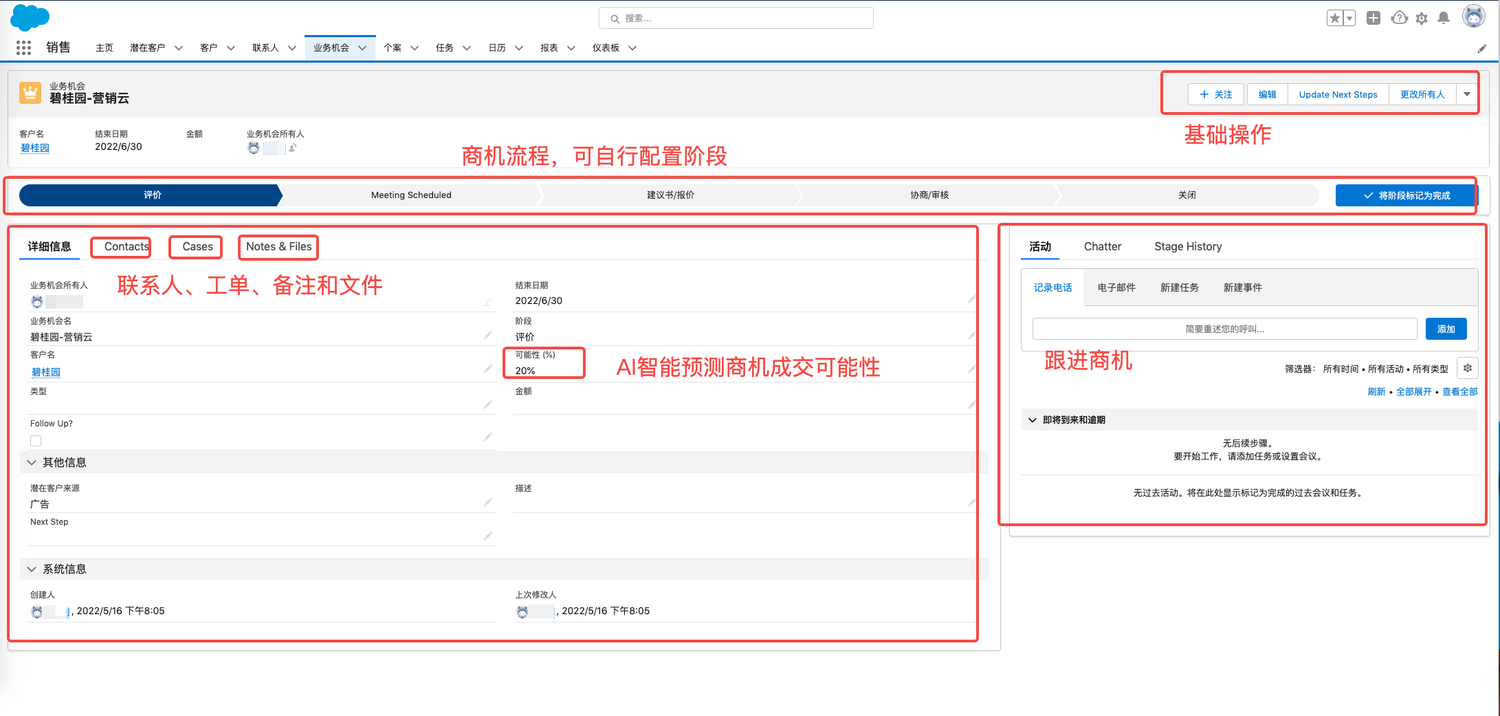1500x716 pixels.
Task: Edit the Next Step field pencil
Action: click(x=488, y=536)
